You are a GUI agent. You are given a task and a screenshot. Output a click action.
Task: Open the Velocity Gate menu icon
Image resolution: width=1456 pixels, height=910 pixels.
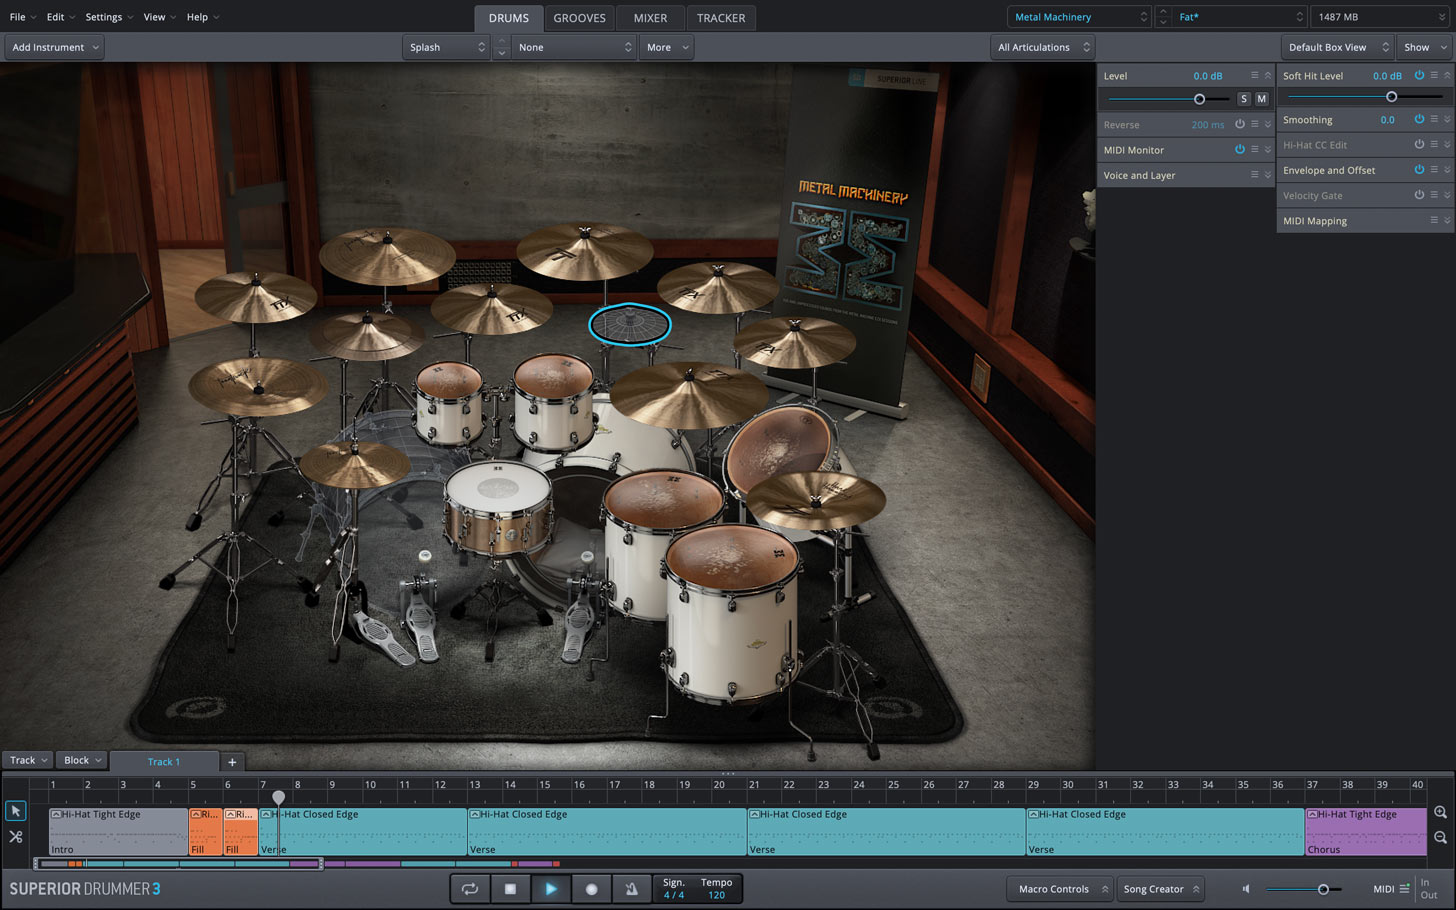1434,196
